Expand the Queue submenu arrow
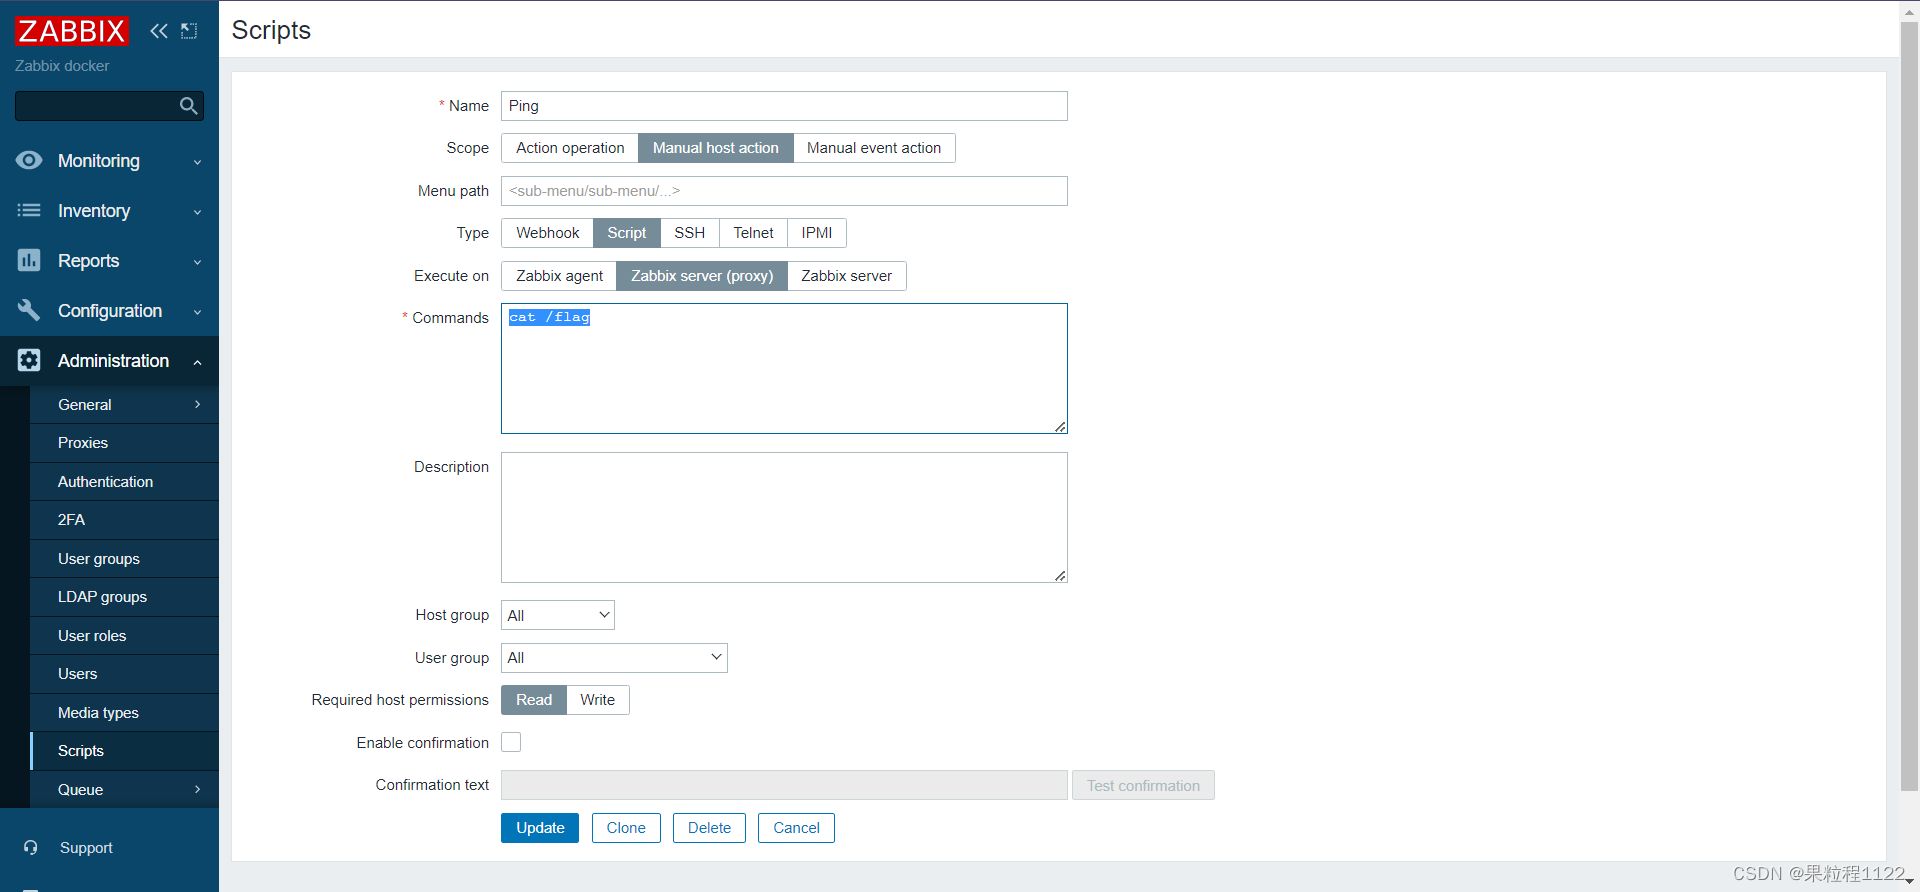The width and height of the screenshot is (1920, 892). (197, 789)
